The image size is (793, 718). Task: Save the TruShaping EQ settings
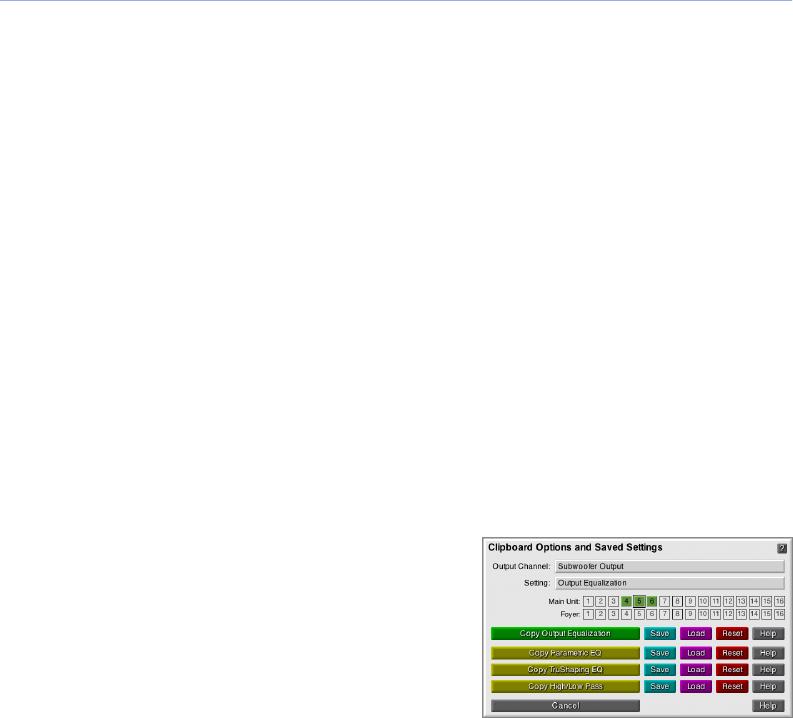[x=660, y=670]
